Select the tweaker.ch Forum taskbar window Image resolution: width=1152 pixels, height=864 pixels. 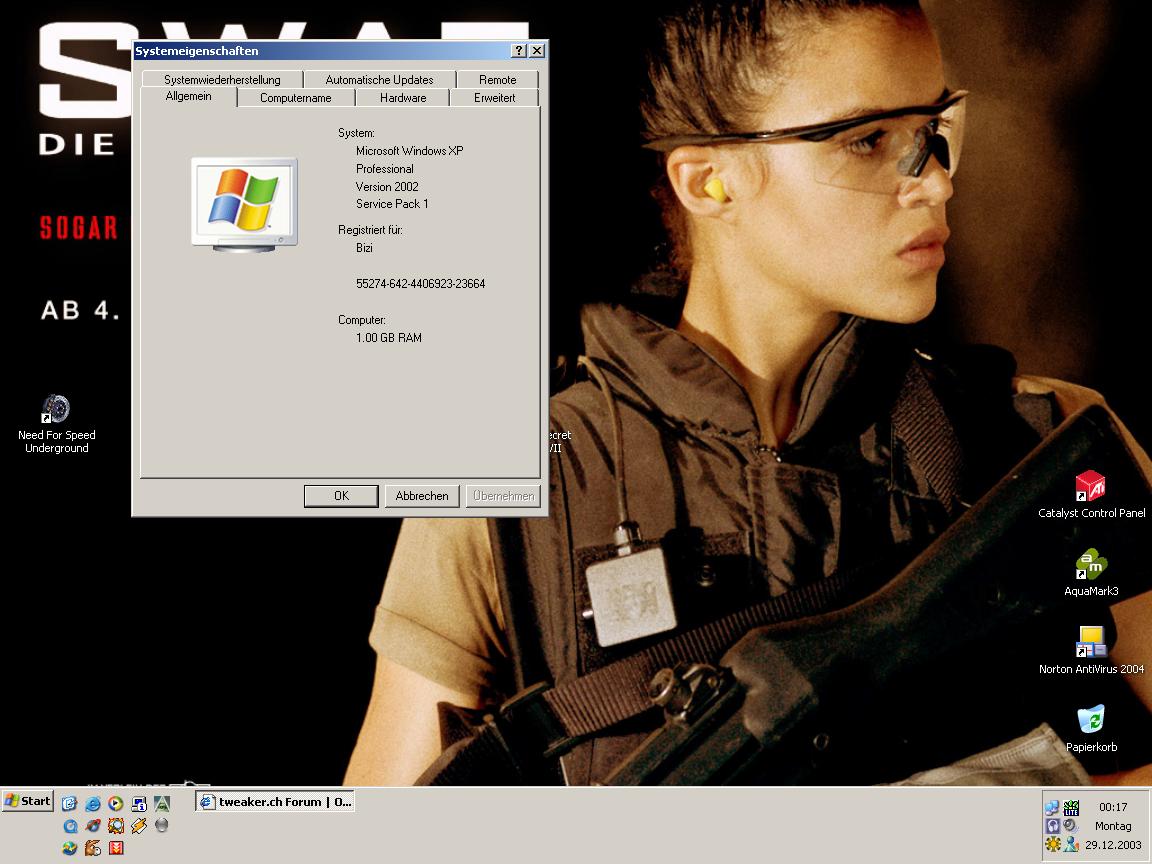(275, 802)
